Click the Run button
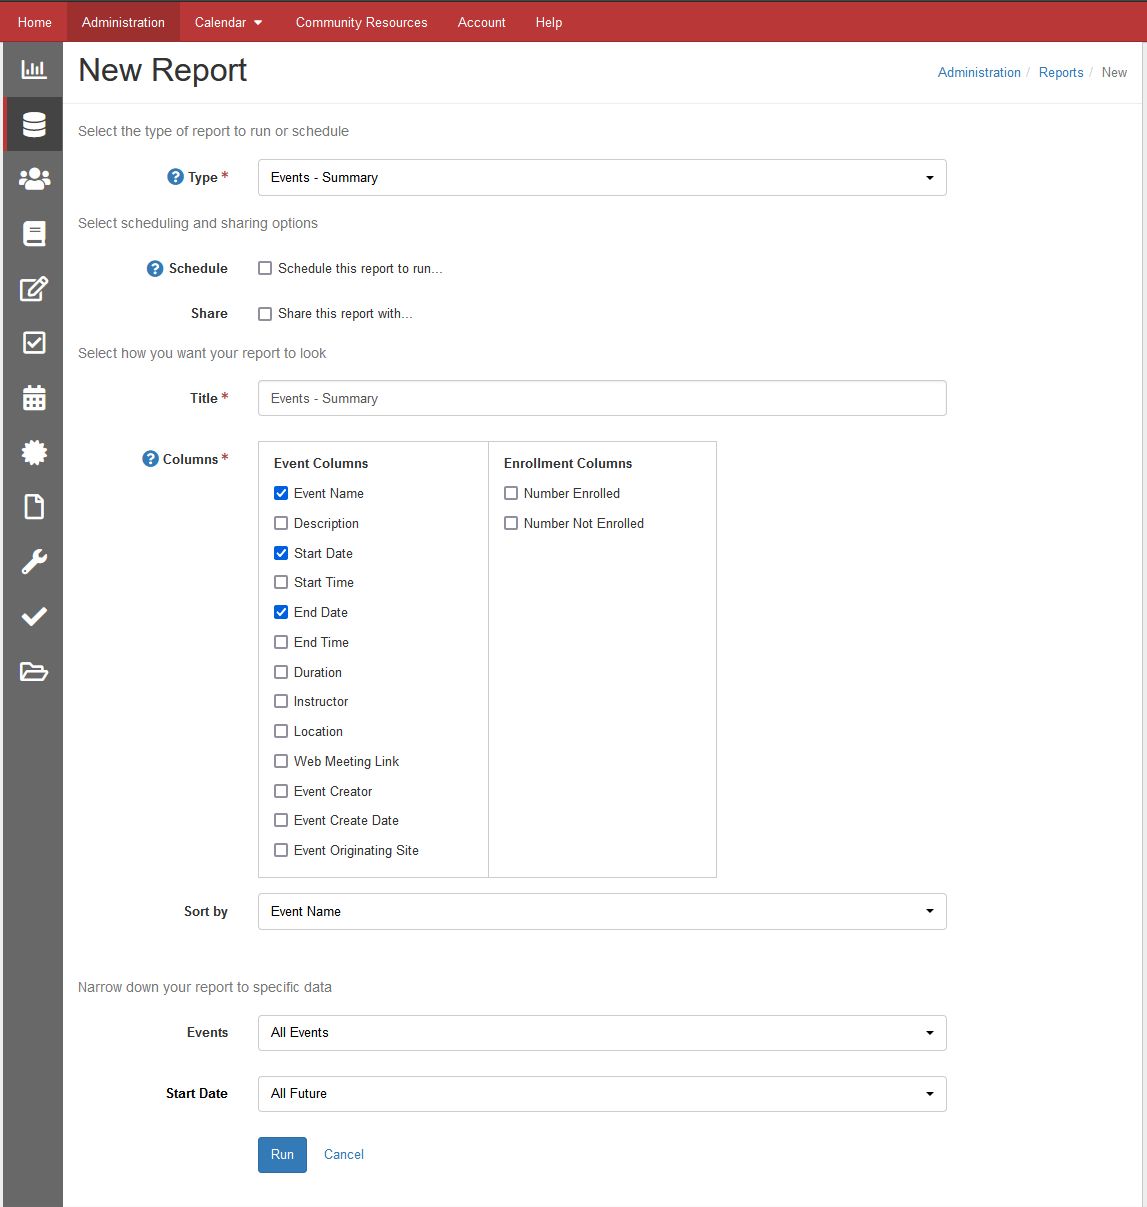The image size is (1147, 1207). [281, 1155]
